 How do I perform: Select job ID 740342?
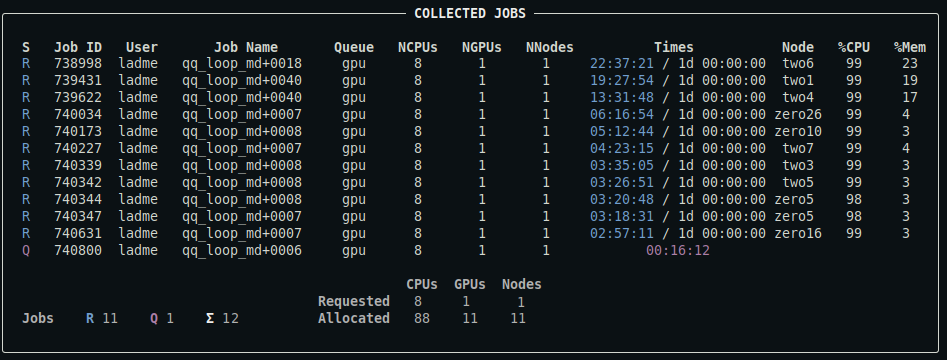pos(78,182)
